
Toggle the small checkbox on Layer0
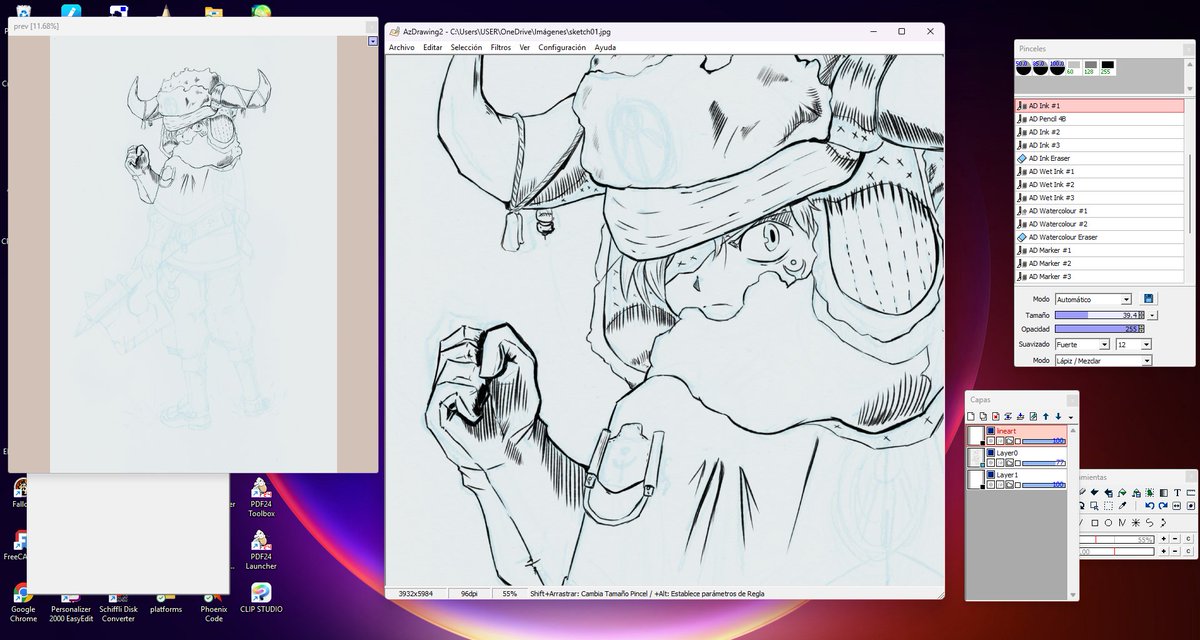1018,463
